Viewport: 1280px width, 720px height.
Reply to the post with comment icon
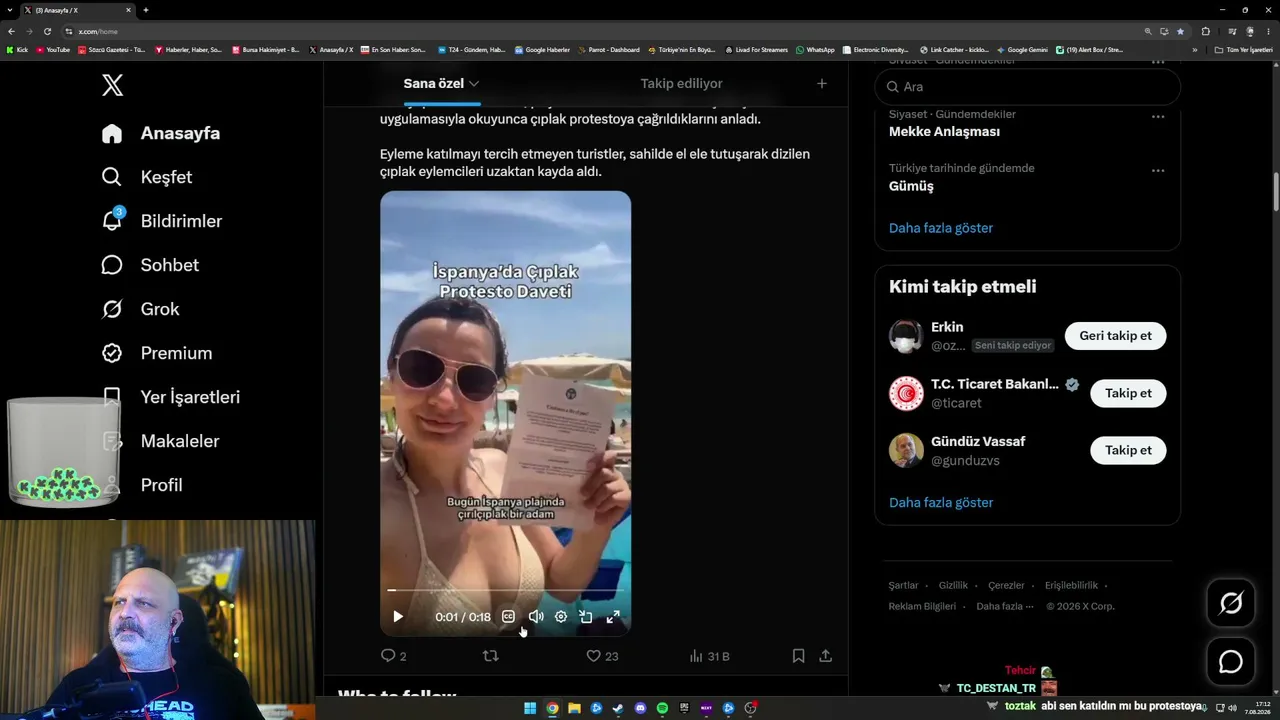click(x=388, y=656)
